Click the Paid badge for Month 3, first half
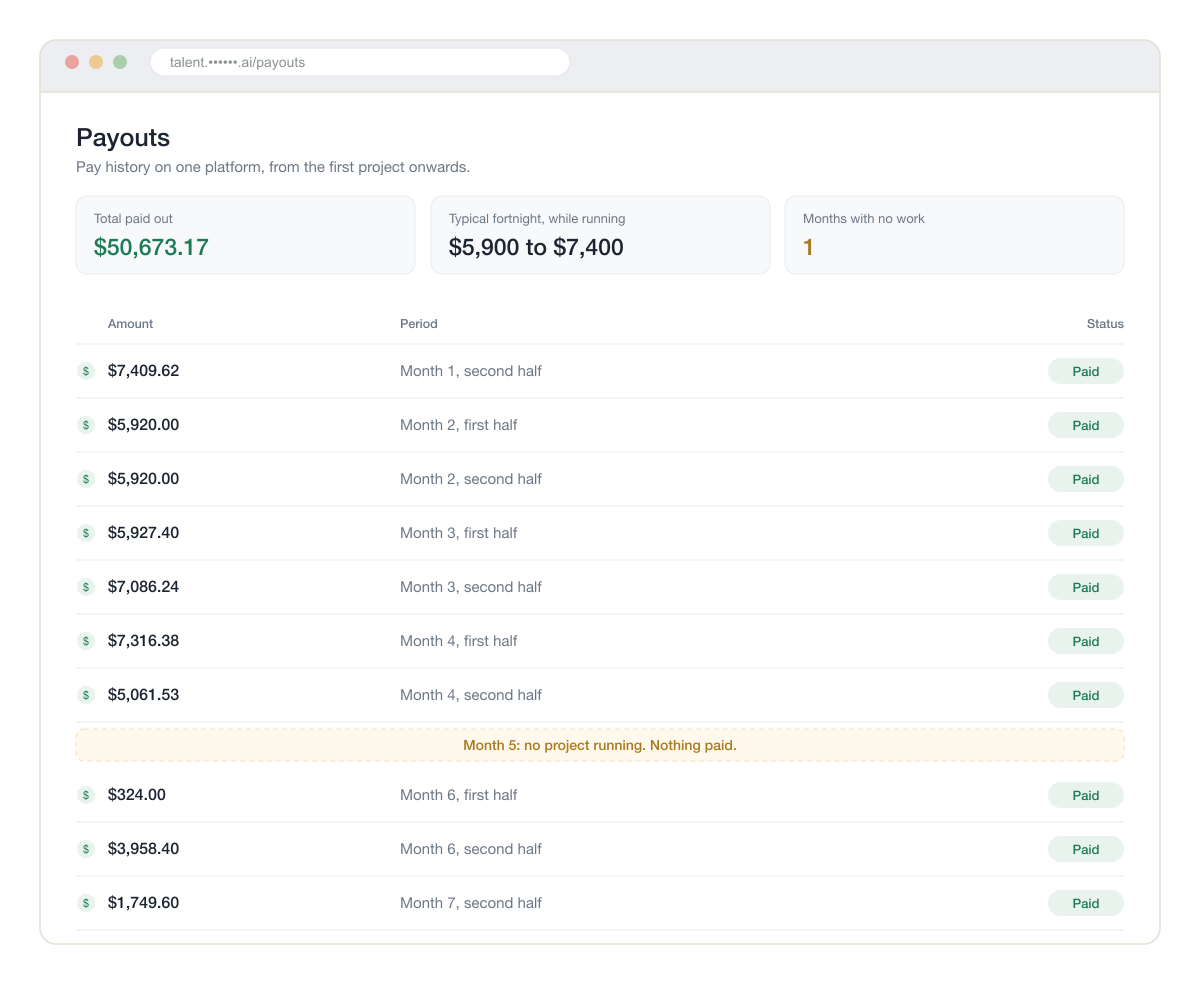Viewport: 1200px width, 984px height. pyautogui.click(x=1086, y=533)
